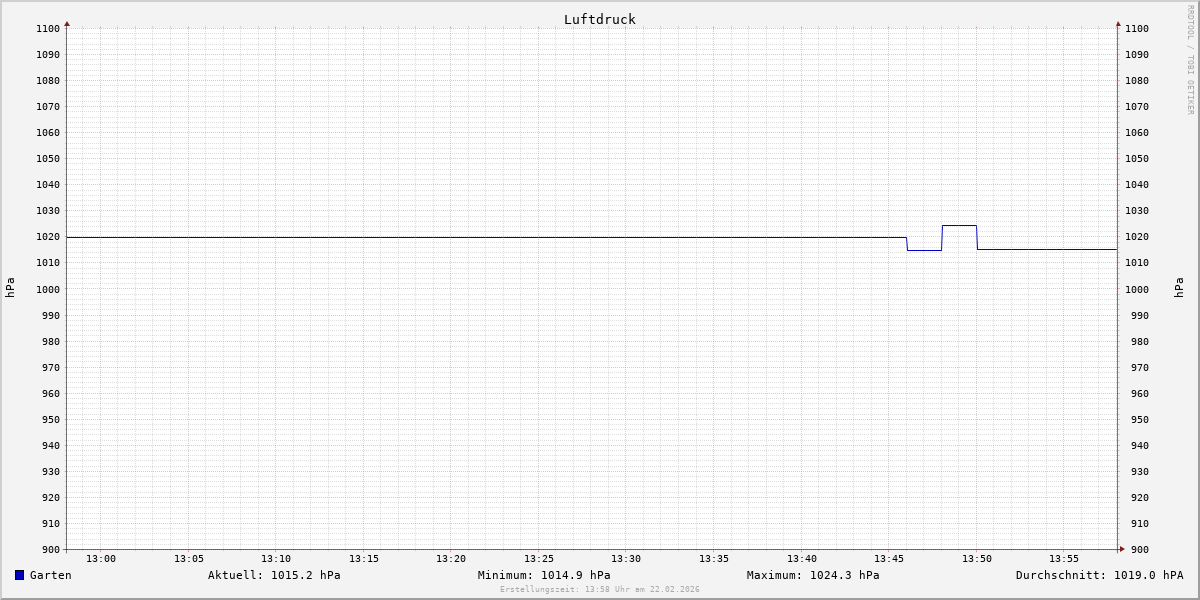
Task: Click the Minimum: 1014.9 hPa statistic
Action: 544,575
